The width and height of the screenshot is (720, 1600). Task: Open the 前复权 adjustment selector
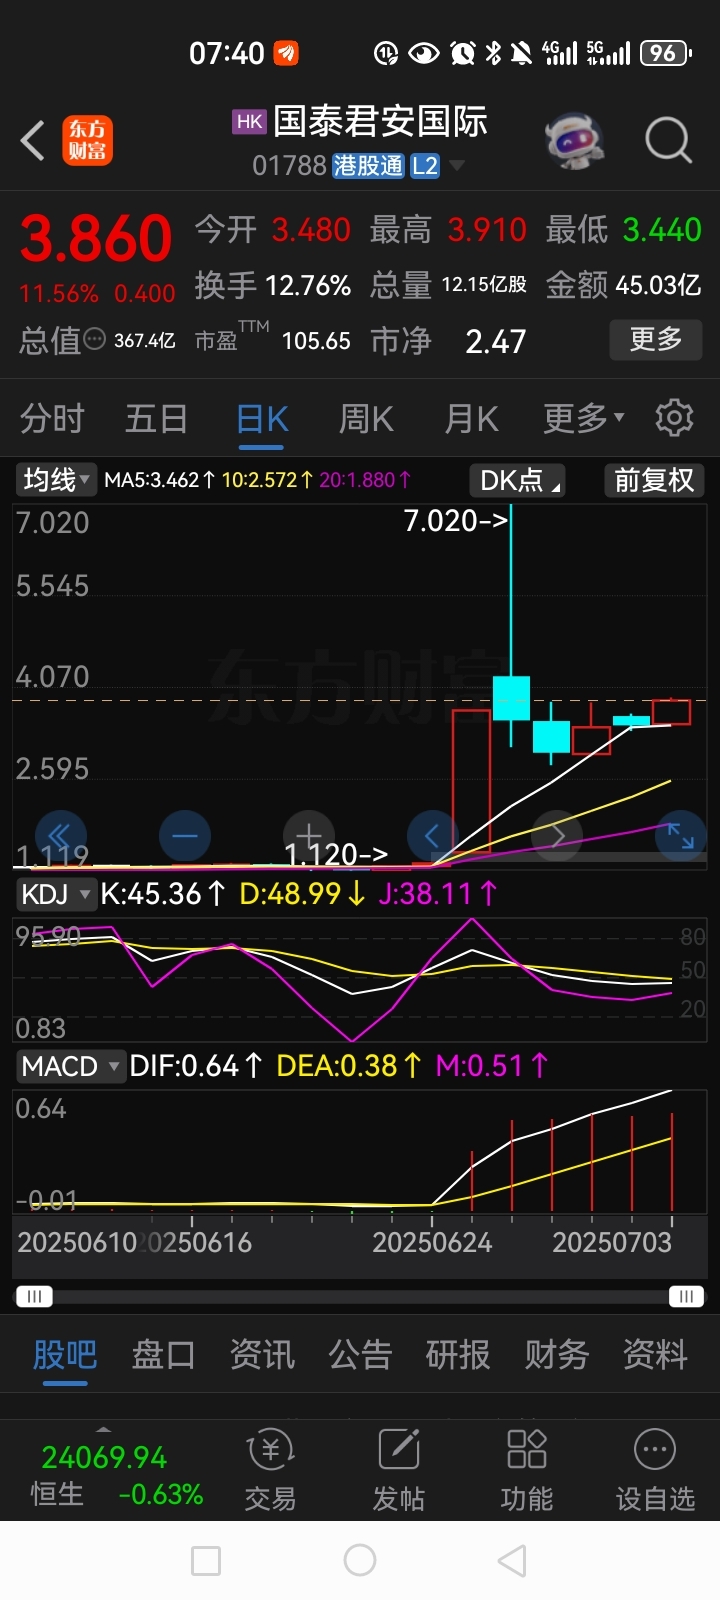[x=654, y=480]
